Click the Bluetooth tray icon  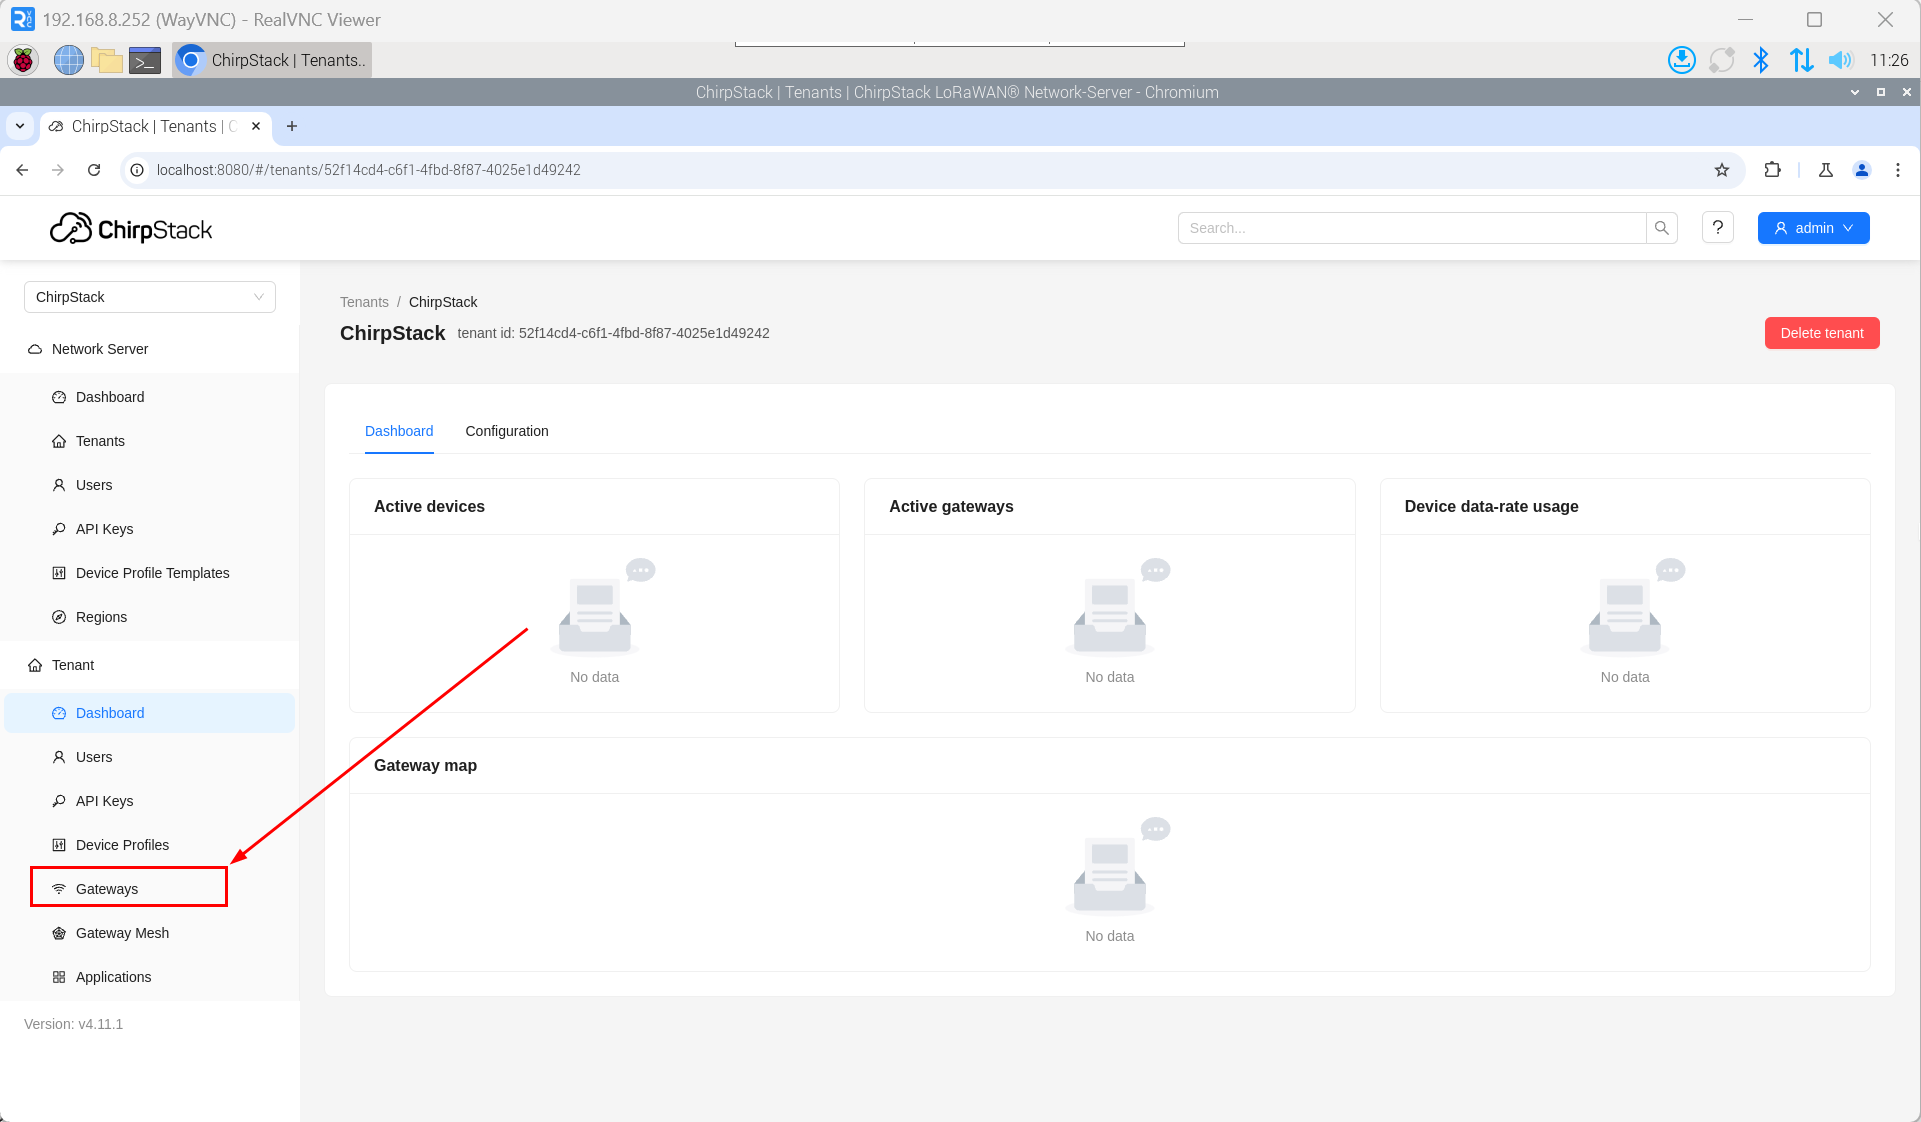pyautogui.click(x=1761, y=60)
